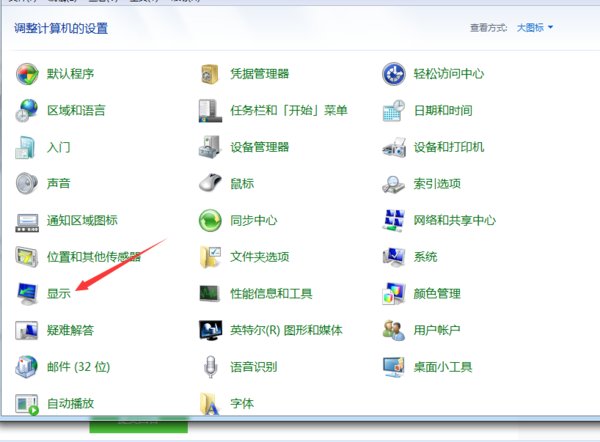This screenshot has height=442, width=600.
Task: Open the 入门 link
Action: click(x=59, y=147)
